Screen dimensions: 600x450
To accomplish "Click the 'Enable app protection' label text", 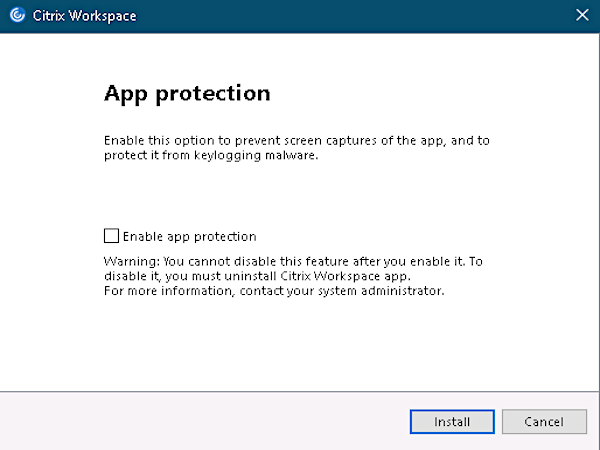I will (x=189, y=237).
